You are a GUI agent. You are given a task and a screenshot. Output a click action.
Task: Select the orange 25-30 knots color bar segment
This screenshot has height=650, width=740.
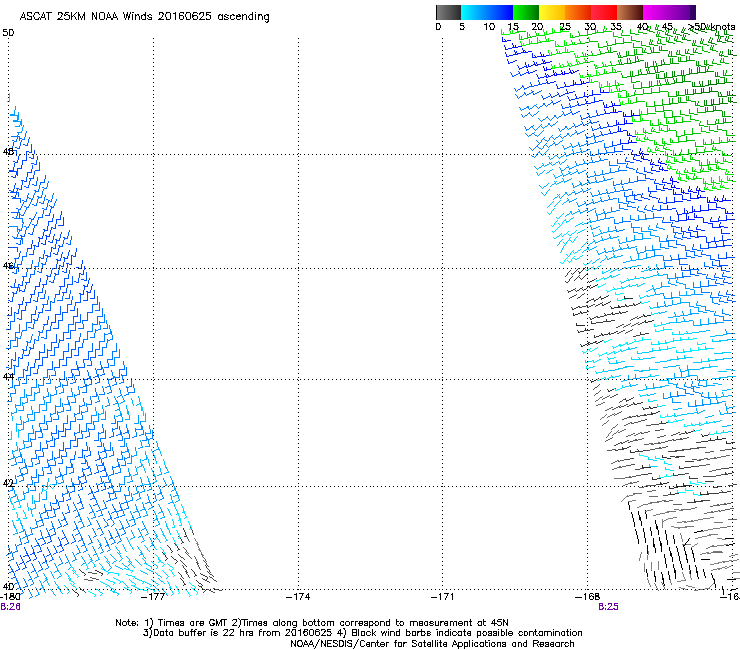(578, 12)
